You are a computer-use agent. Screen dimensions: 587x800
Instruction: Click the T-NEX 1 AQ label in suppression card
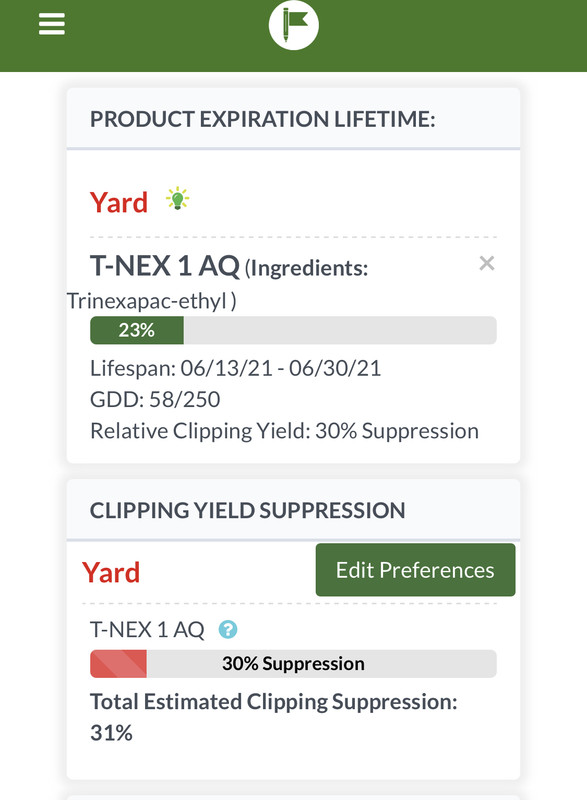(147, 630)
